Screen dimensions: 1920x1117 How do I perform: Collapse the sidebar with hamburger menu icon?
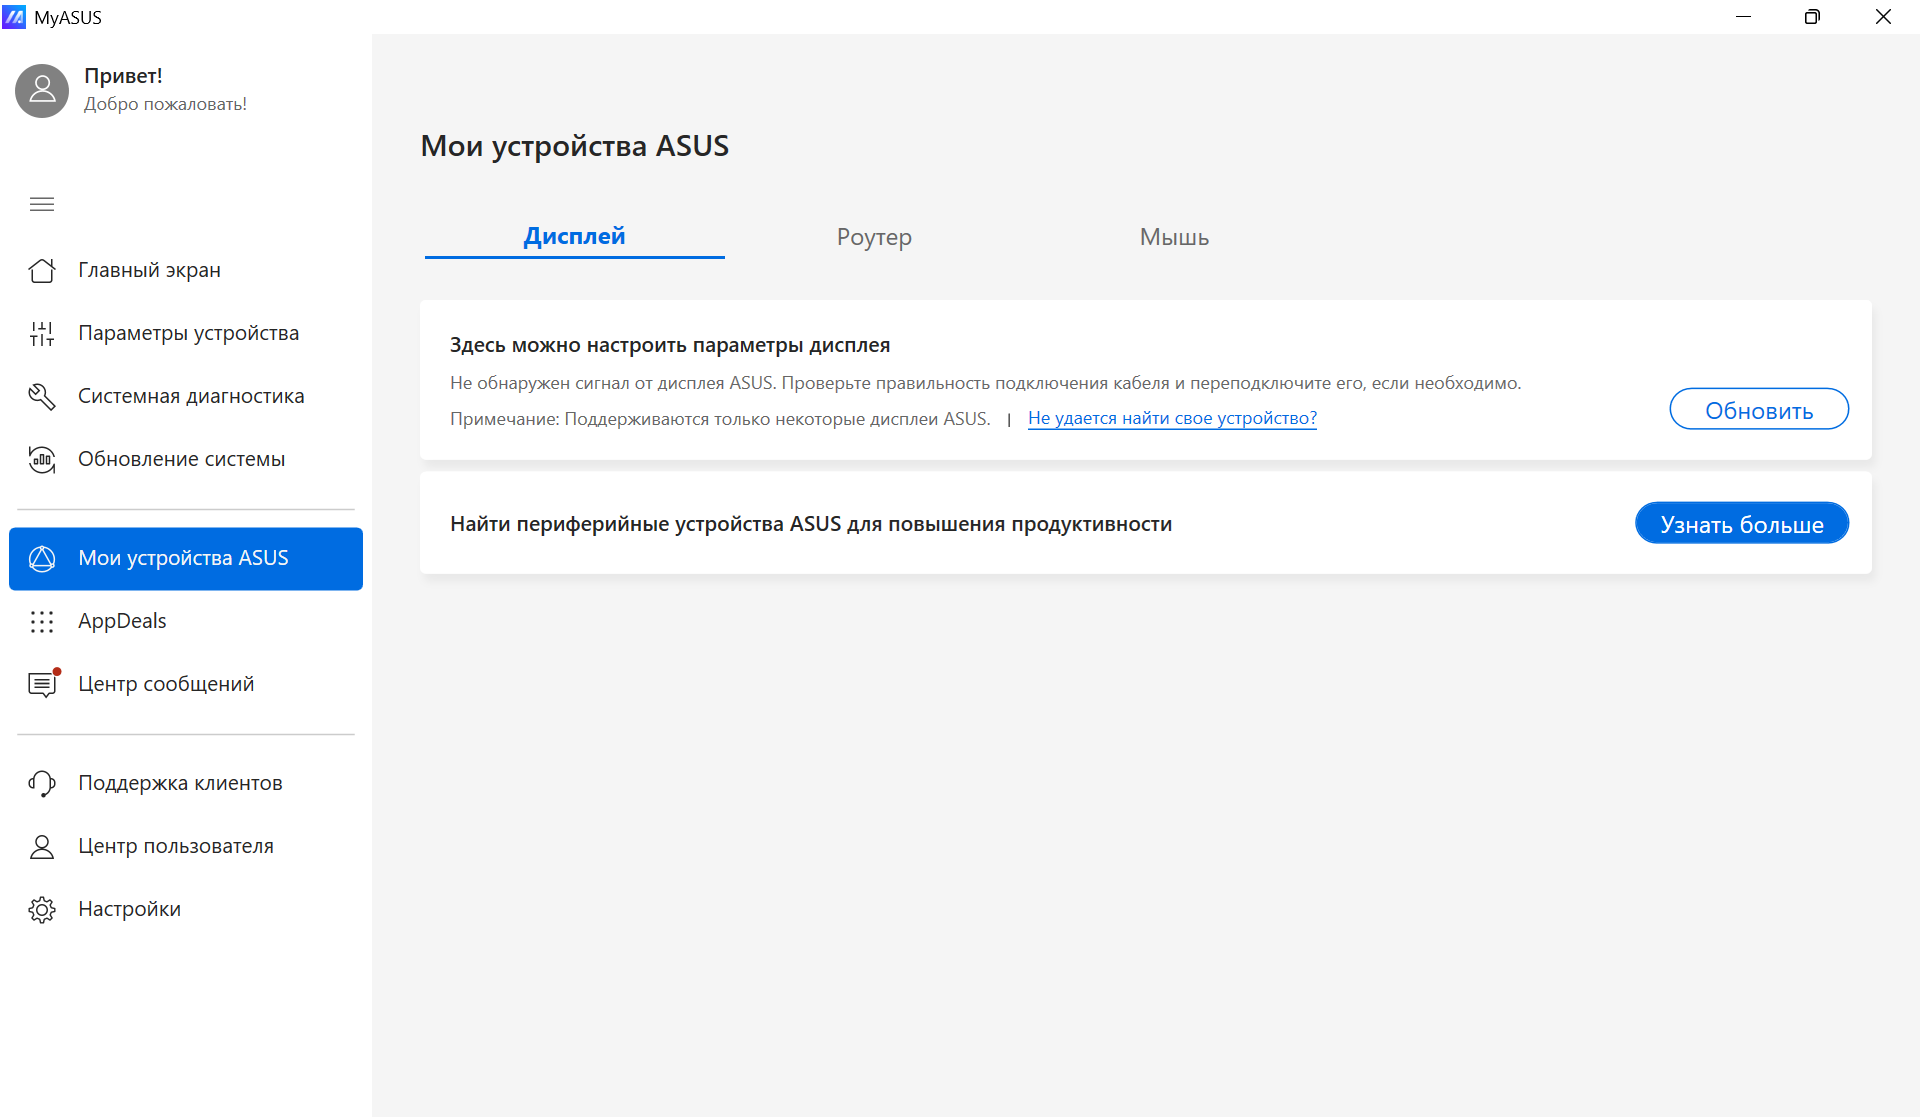tap(42, 204)
